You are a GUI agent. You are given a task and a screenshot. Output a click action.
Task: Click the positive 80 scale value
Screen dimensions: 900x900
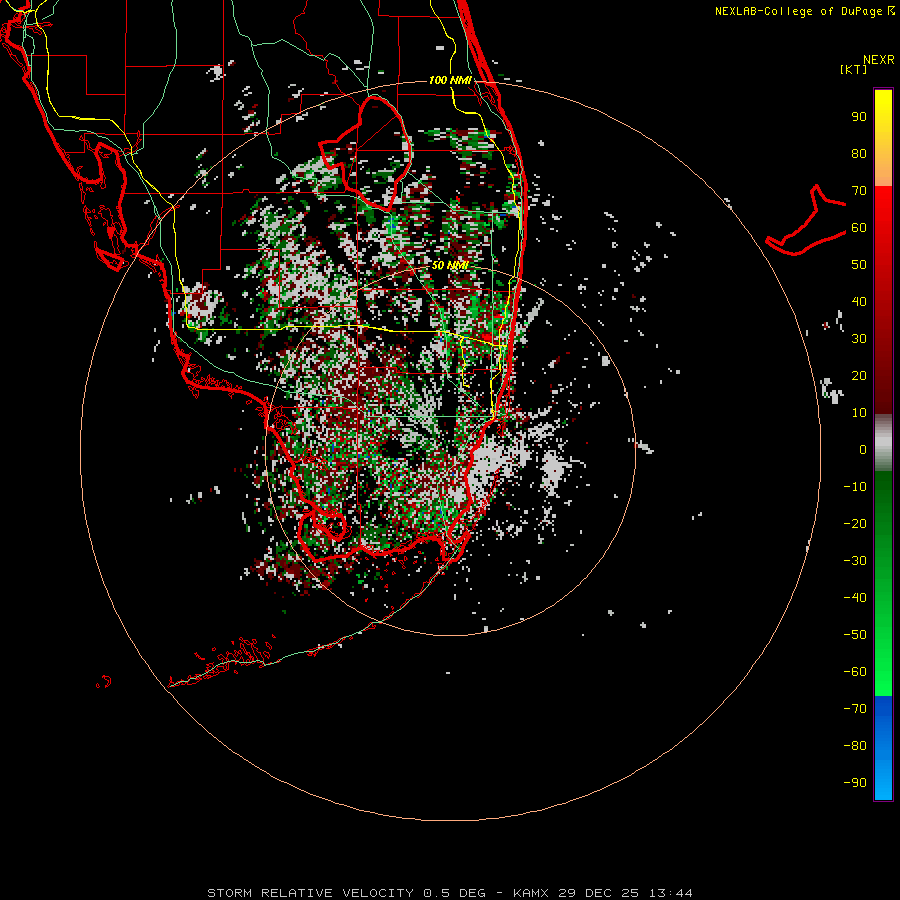click(859, 154)
